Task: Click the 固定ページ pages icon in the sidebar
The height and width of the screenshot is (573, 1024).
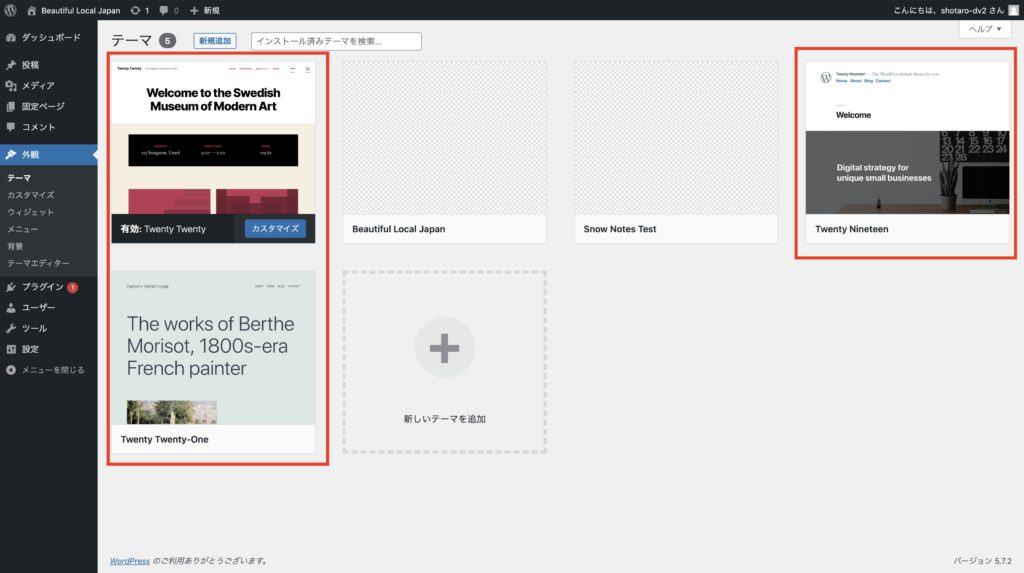Action: tap(11, 106)
